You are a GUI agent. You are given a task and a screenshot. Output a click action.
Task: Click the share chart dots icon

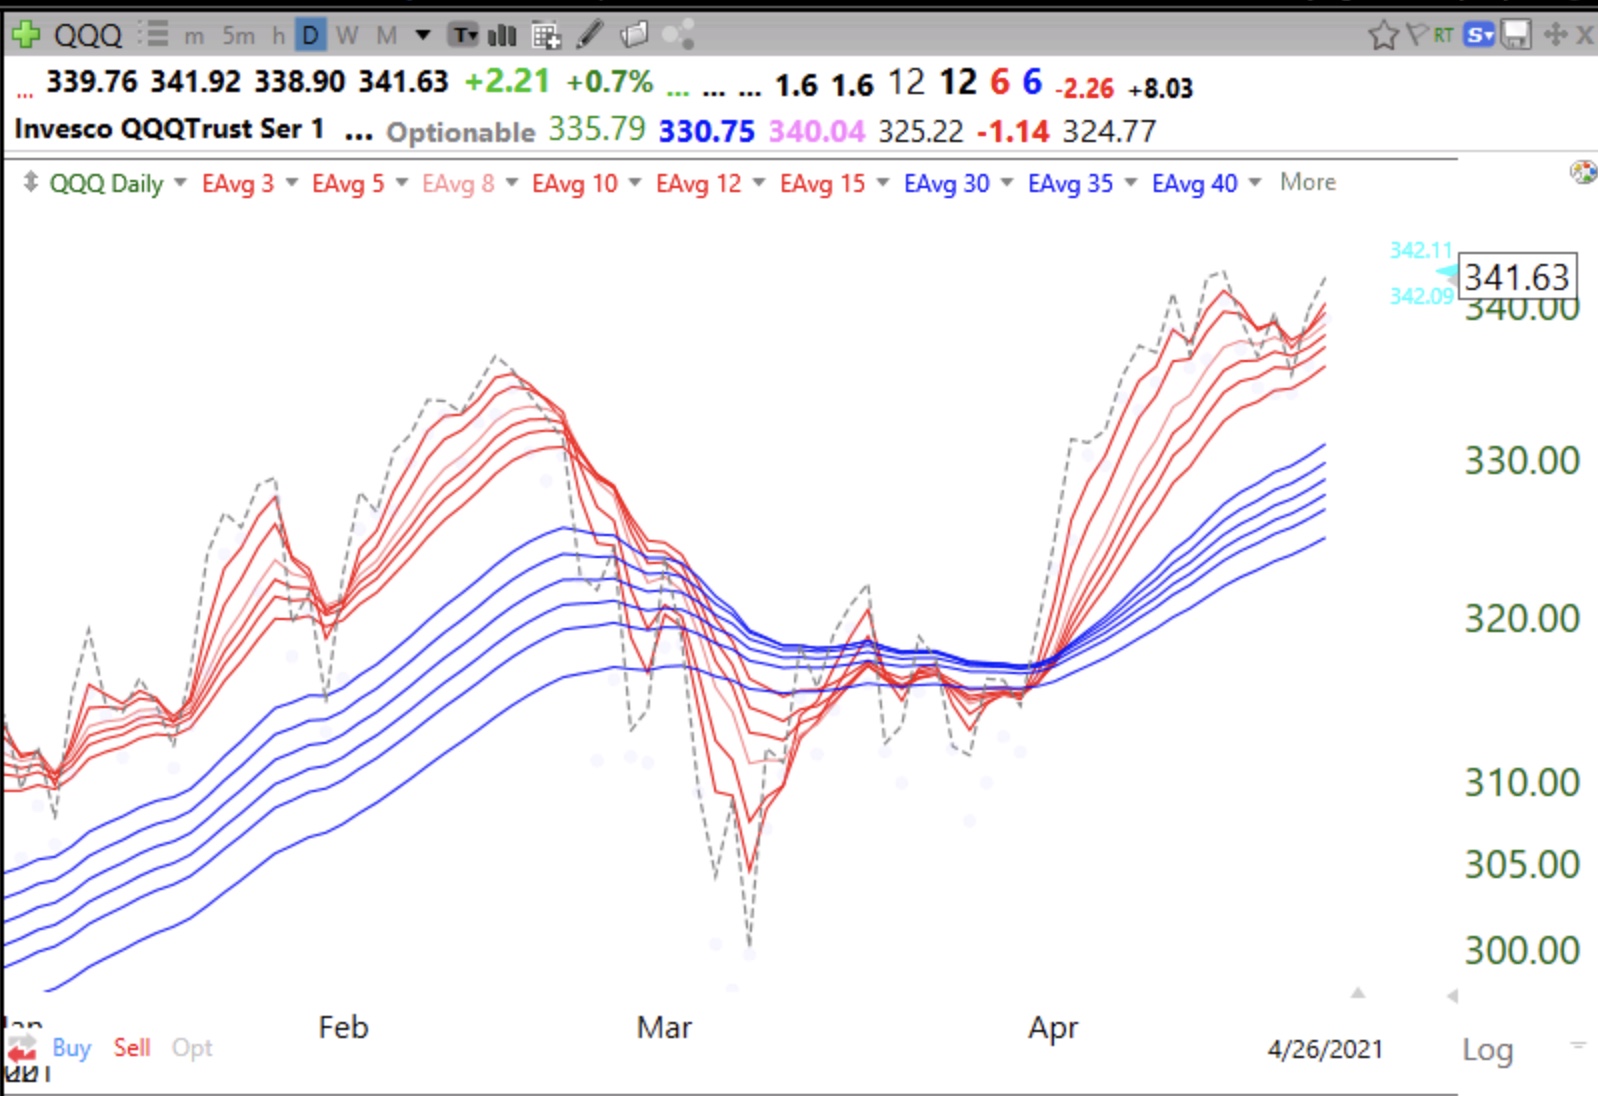tap(678, 35)
